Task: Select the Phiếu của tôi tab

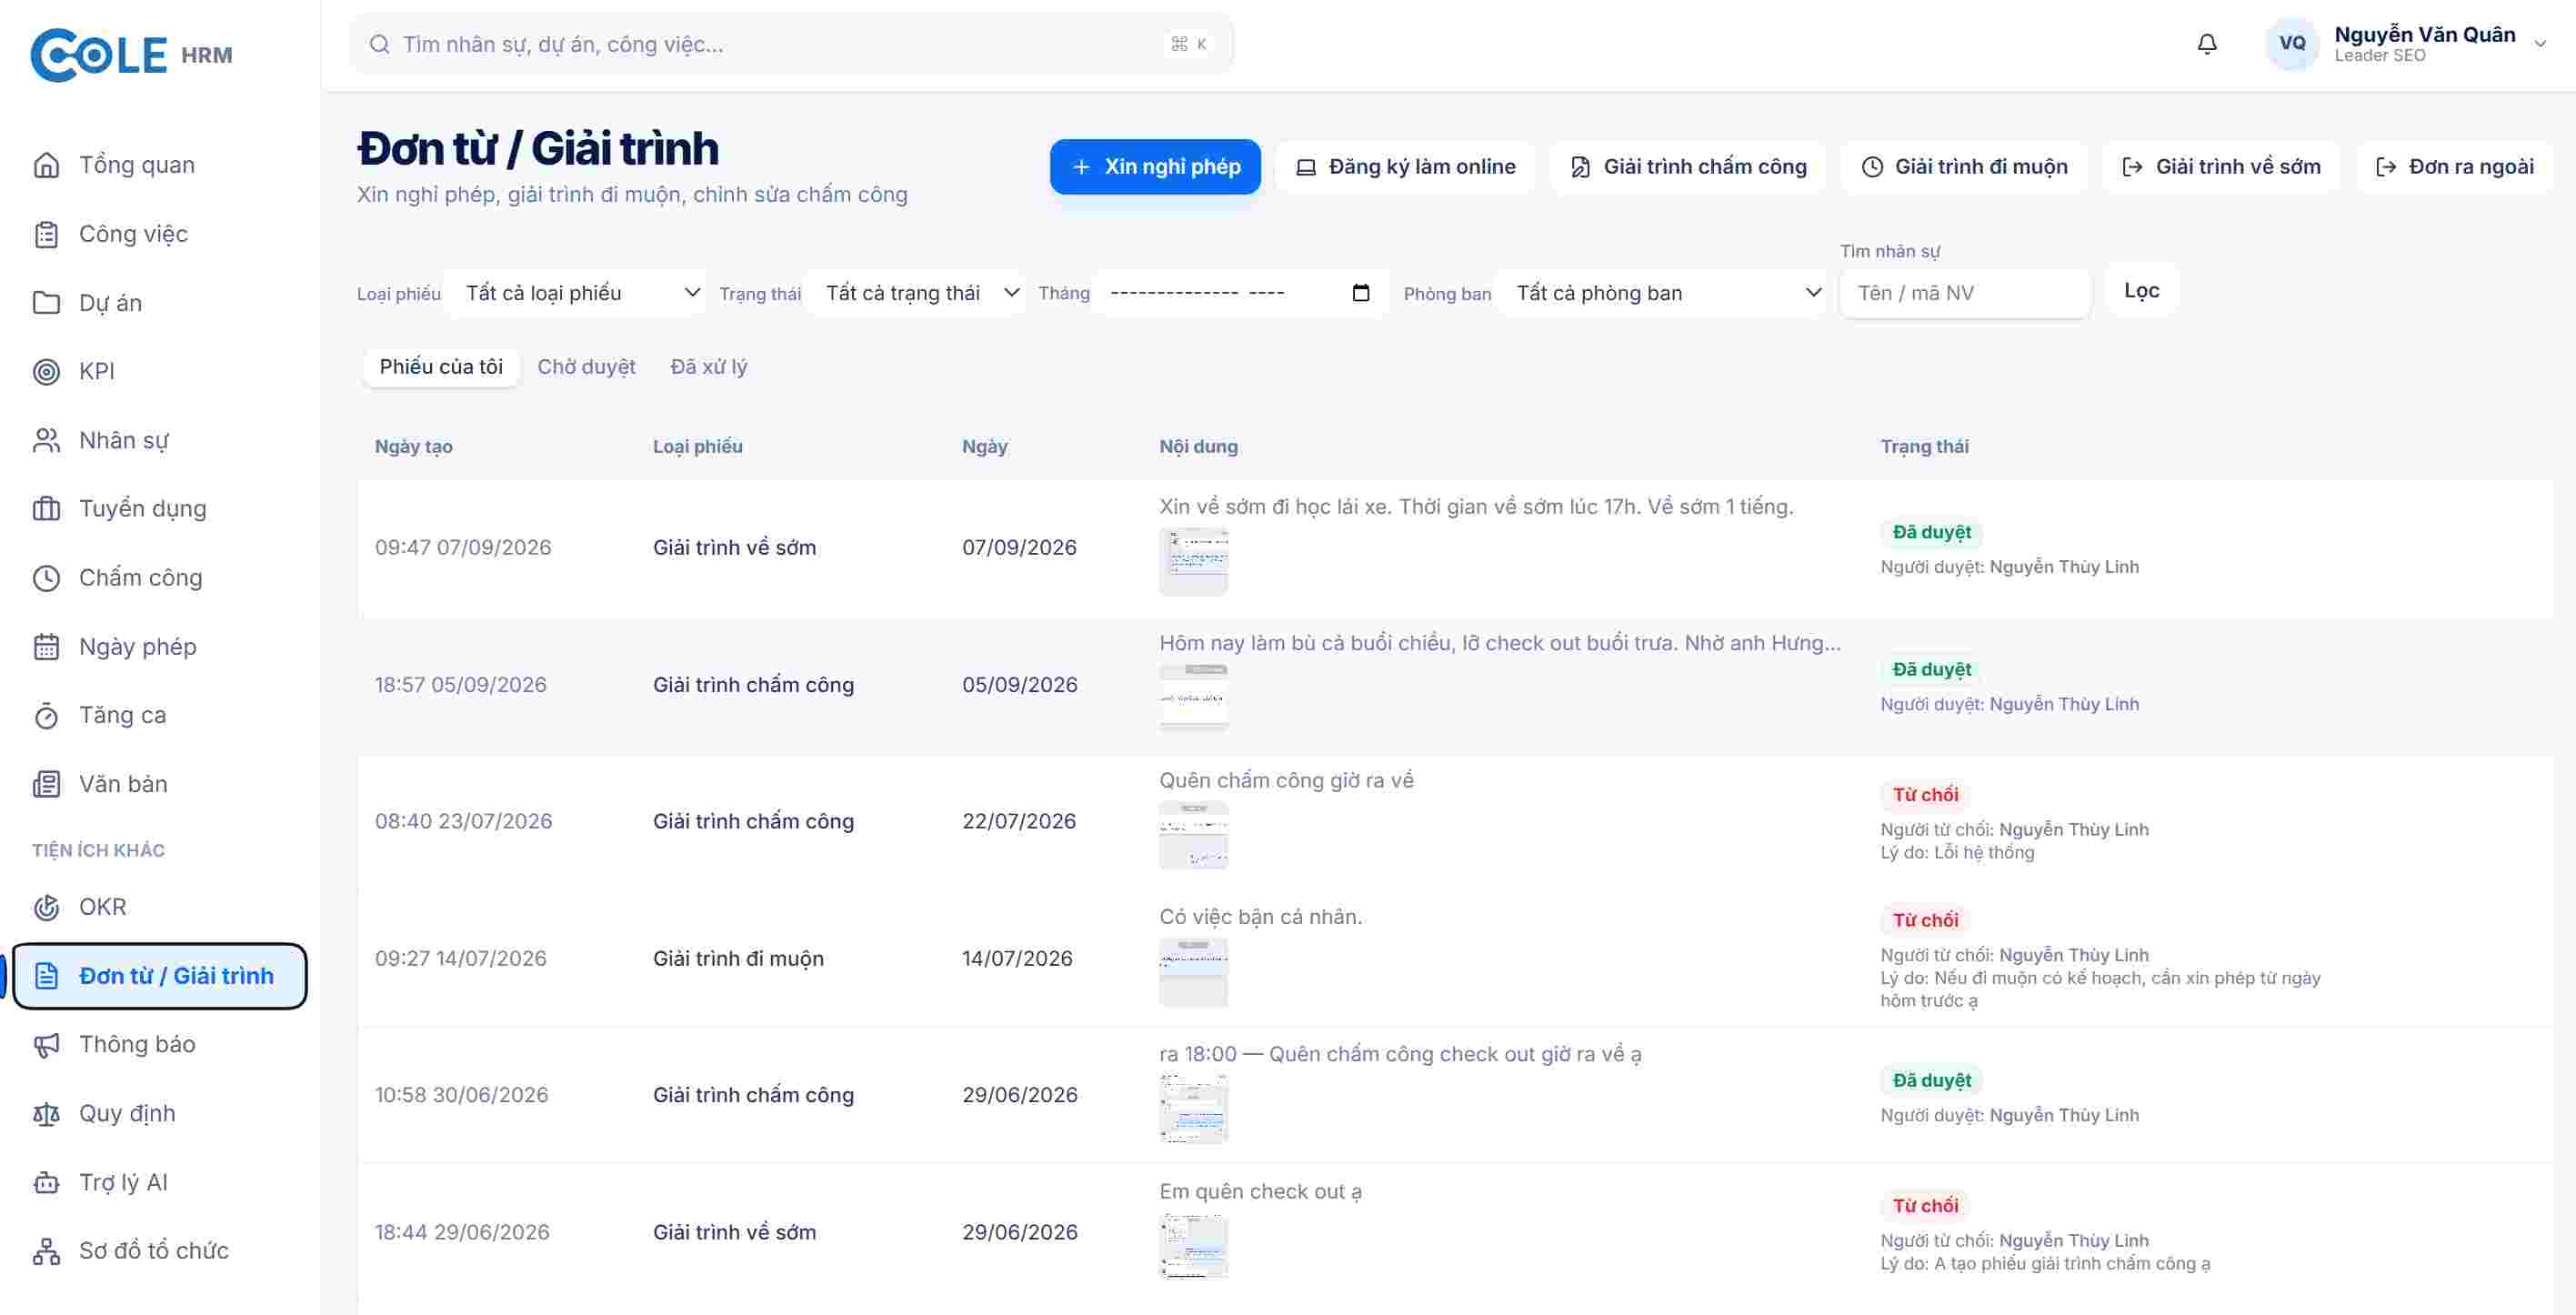Action: [x=441, y=367]
